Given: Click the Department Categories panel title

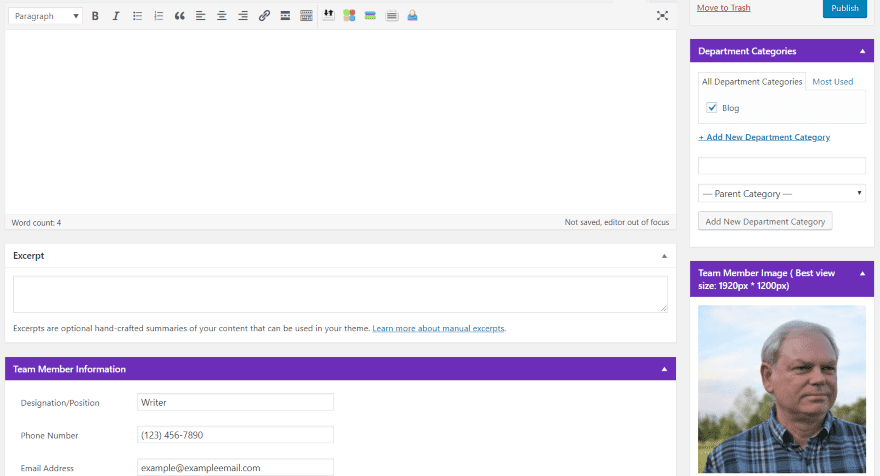Looking at the screenshot, I should [x=747, y=51].
